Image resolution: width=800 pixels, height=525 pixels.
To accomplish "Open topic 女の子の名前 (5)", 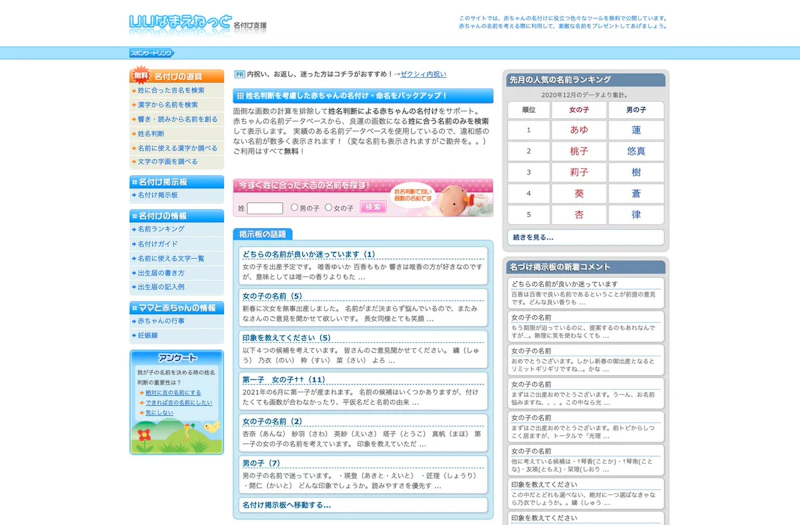I will coord(272,296).
